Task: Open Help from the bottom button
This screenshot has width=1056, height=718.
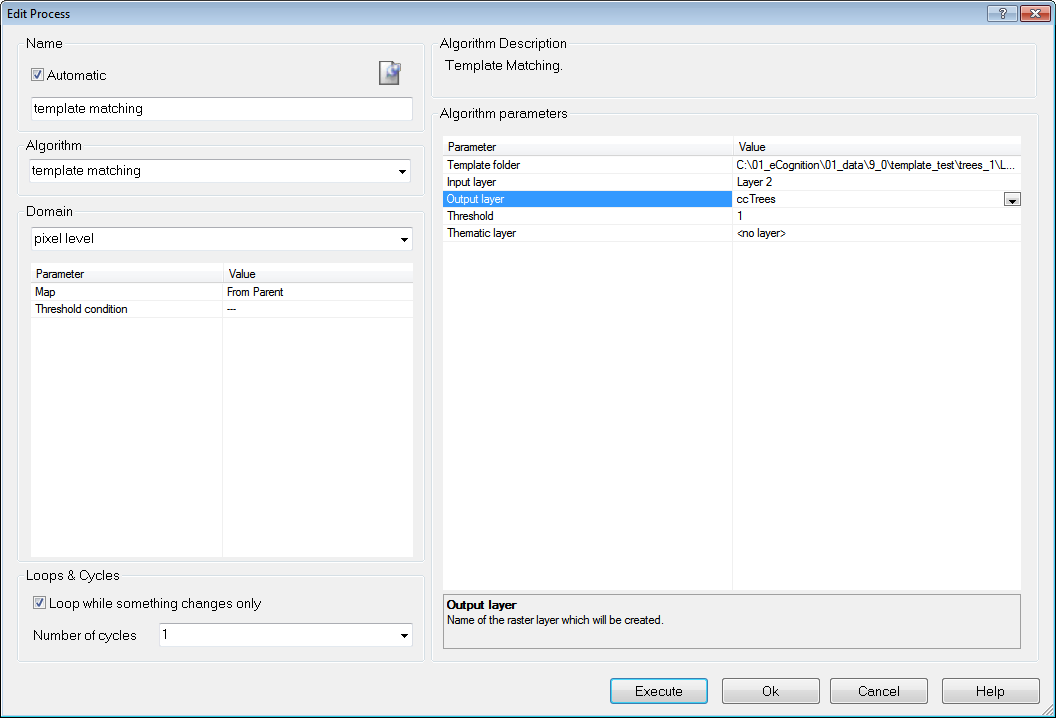Action: coord(990,691)
